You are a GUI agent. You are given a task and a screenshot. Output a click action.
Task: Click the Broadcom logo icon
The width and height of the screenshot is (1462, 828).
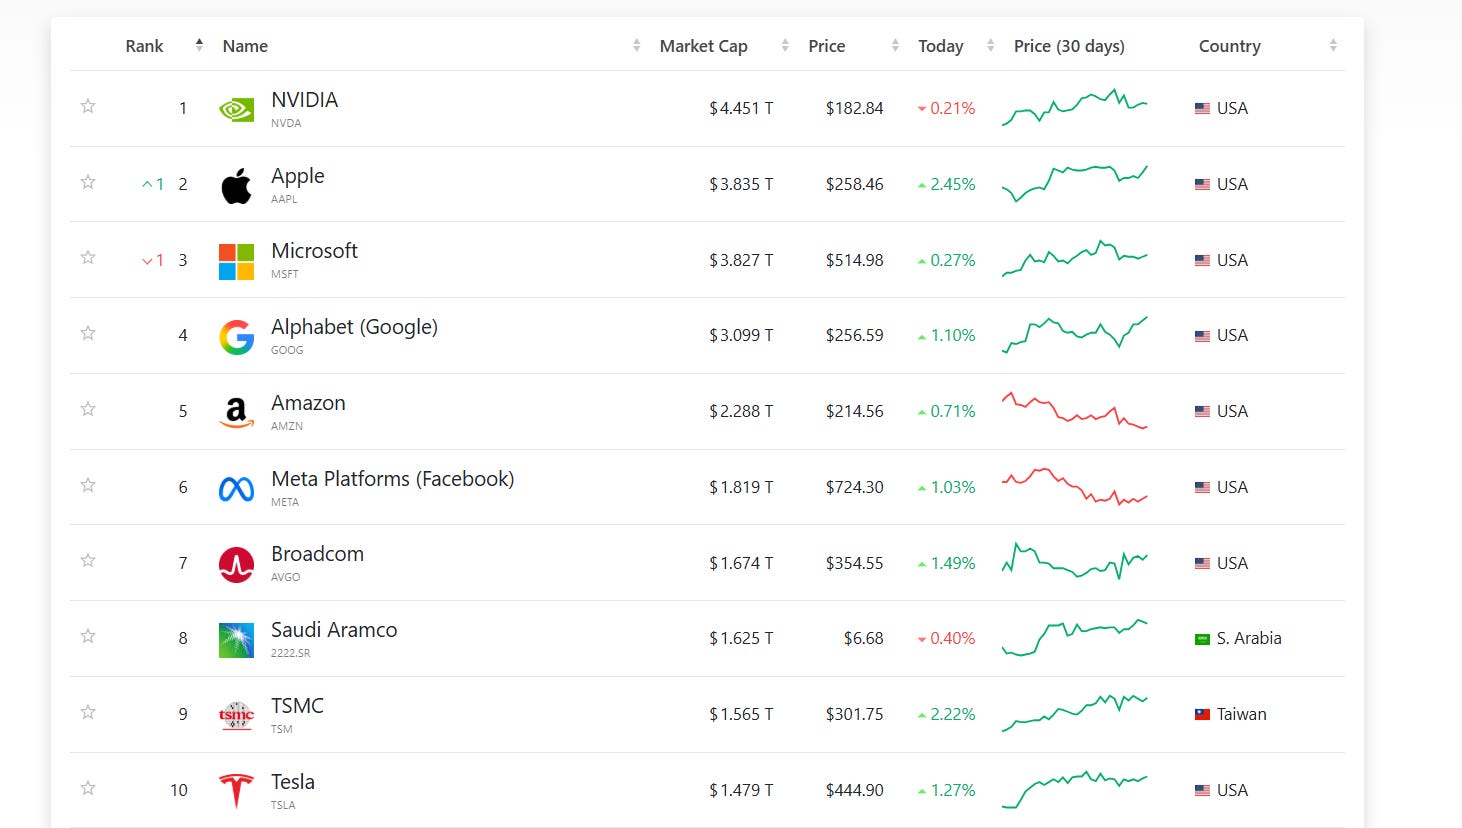[x=236, y=564]
